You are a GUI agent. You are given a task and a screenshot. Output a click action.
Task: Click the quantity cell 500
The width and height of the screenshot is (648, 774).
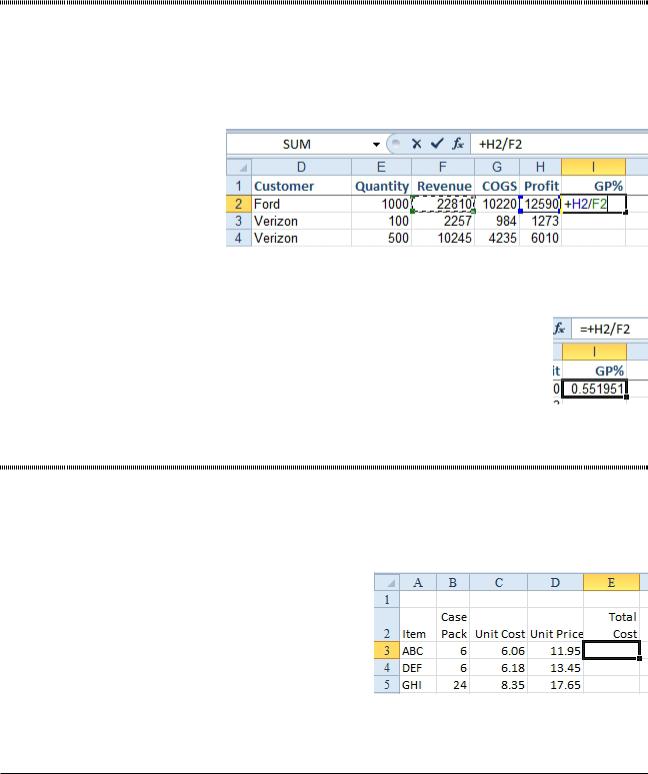point(381,238)
